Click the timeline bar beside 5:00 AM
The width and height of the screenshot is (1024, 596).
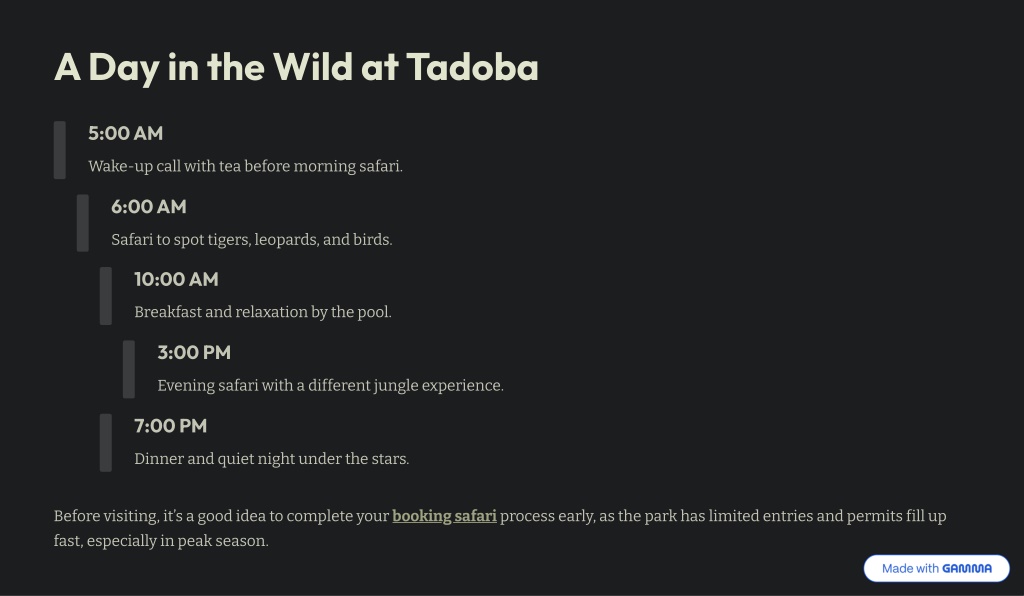[59, 149]
